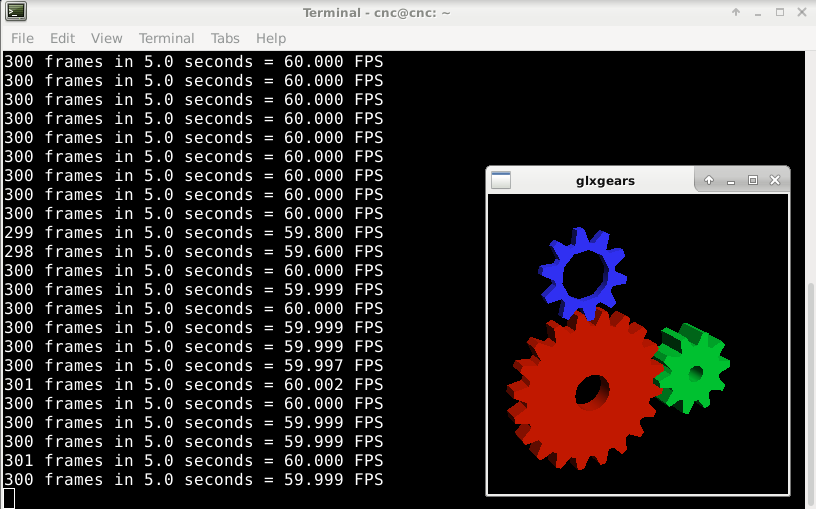The image size is (816, 509).
Task: Click the Terminal window always-on-top arrow icon
Action: point(736,12)
